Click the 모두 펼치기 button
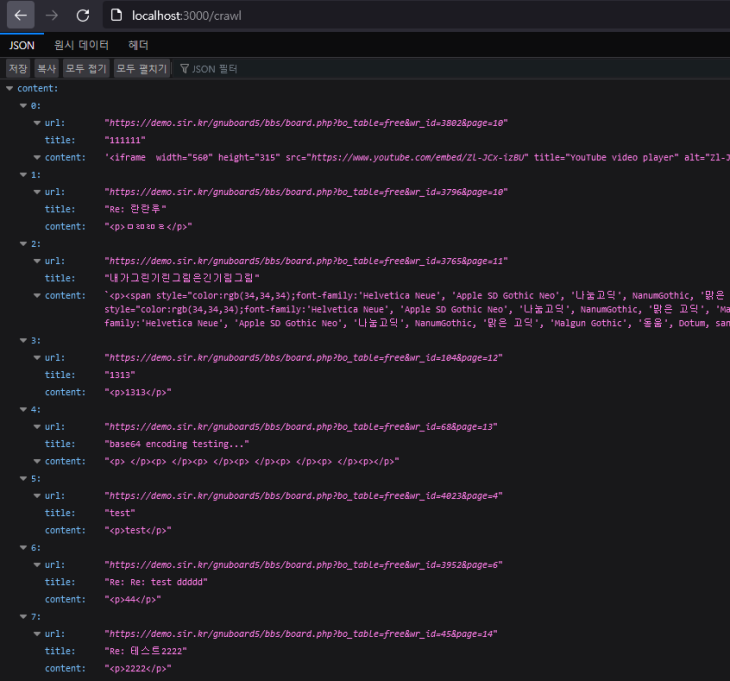 tap(142, 69)
